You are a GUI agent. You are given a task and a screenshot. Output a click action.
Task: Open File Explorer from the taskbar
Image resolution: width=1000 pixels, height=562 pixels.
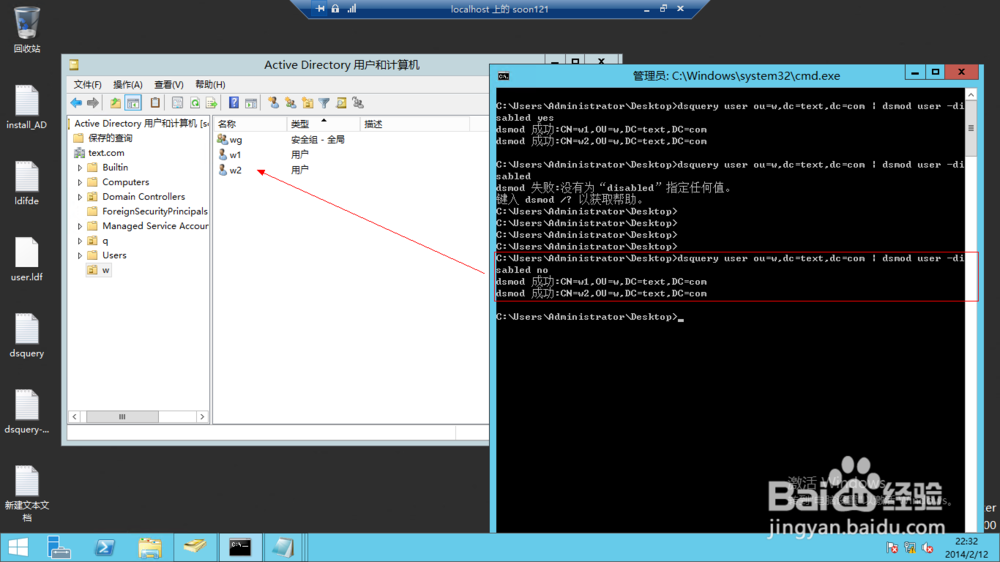click(149, 547)
